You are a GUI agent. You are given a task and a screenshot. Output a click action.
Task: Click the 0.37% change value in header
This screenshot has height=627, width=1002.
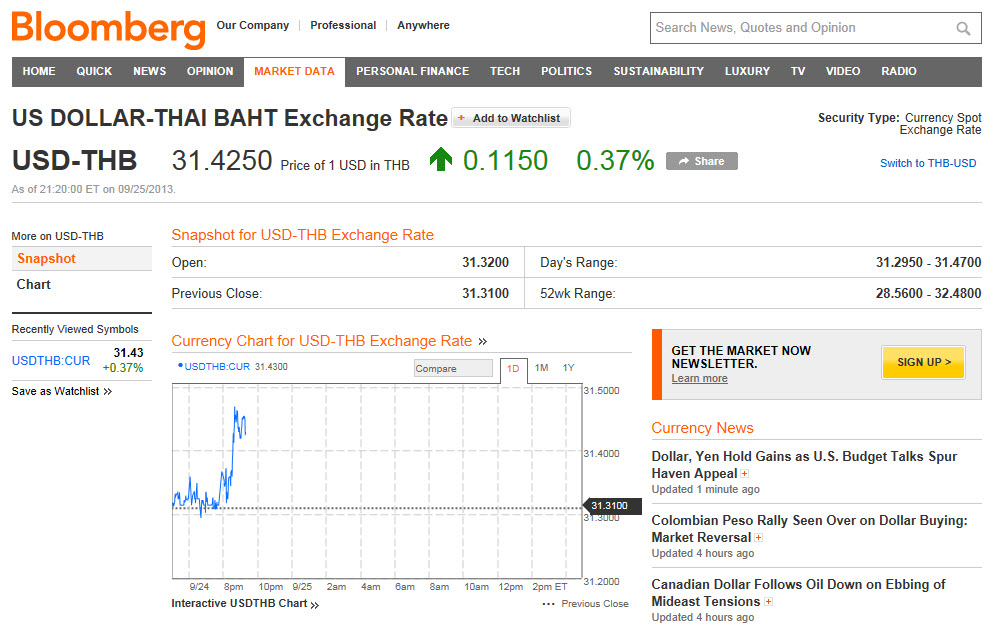[615, 160]
